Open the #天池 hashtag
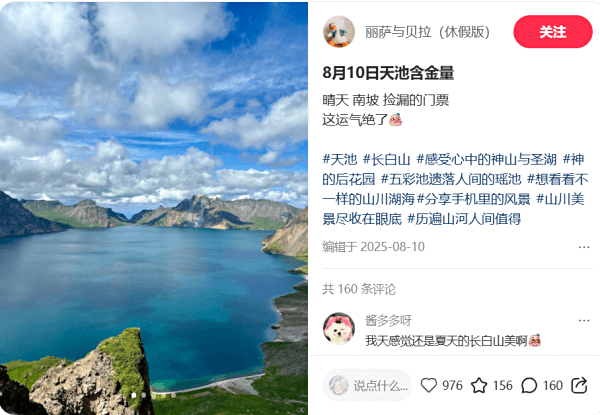This screenshot has width=600, height=415. (340, 159)
